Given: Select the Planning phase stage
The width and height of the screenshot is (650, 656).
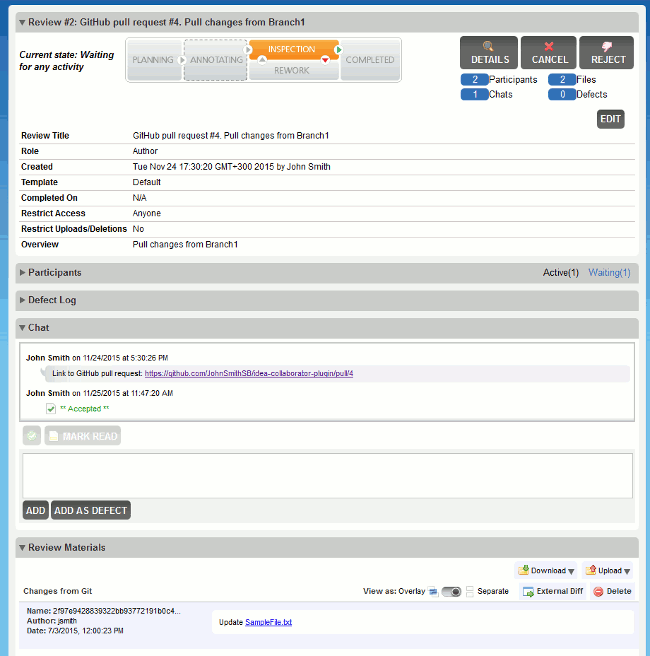Looking at the screenshot, I should [x=153, y=60].
